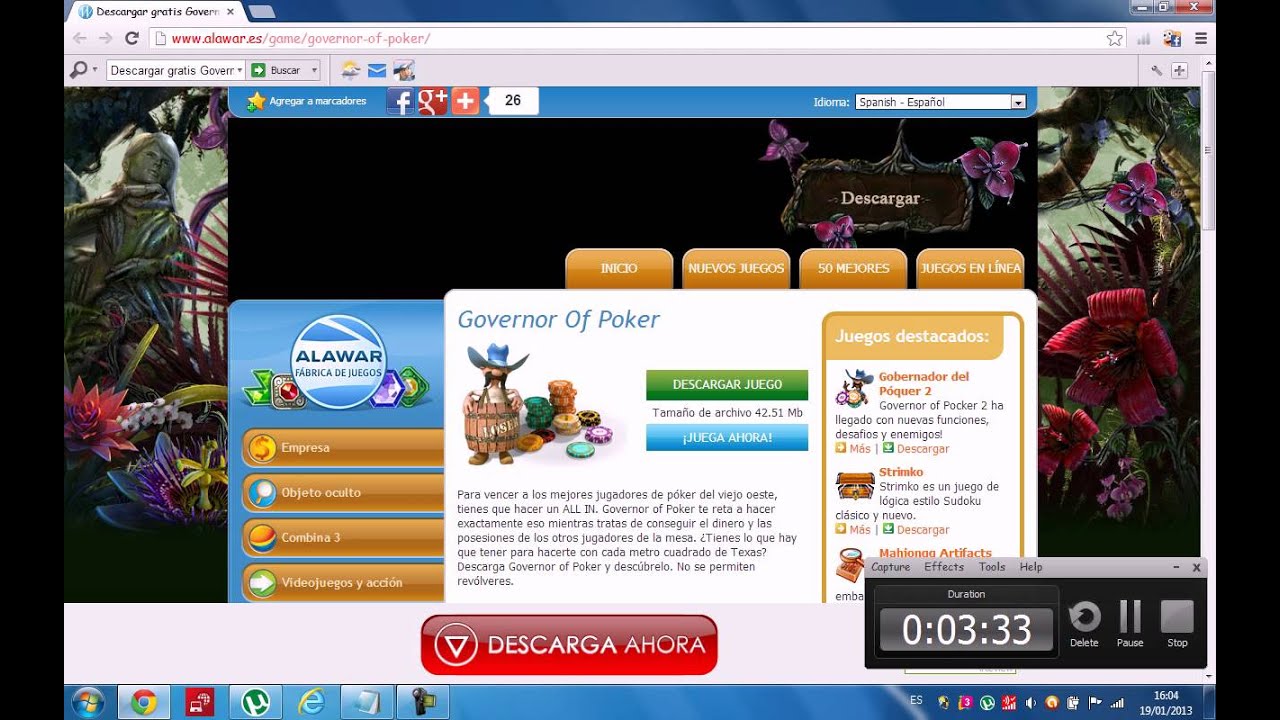This screenshot has height=720, width=1280.
Task: Open the toolbar mail envelope icon
Action: [x=377, y=70]
